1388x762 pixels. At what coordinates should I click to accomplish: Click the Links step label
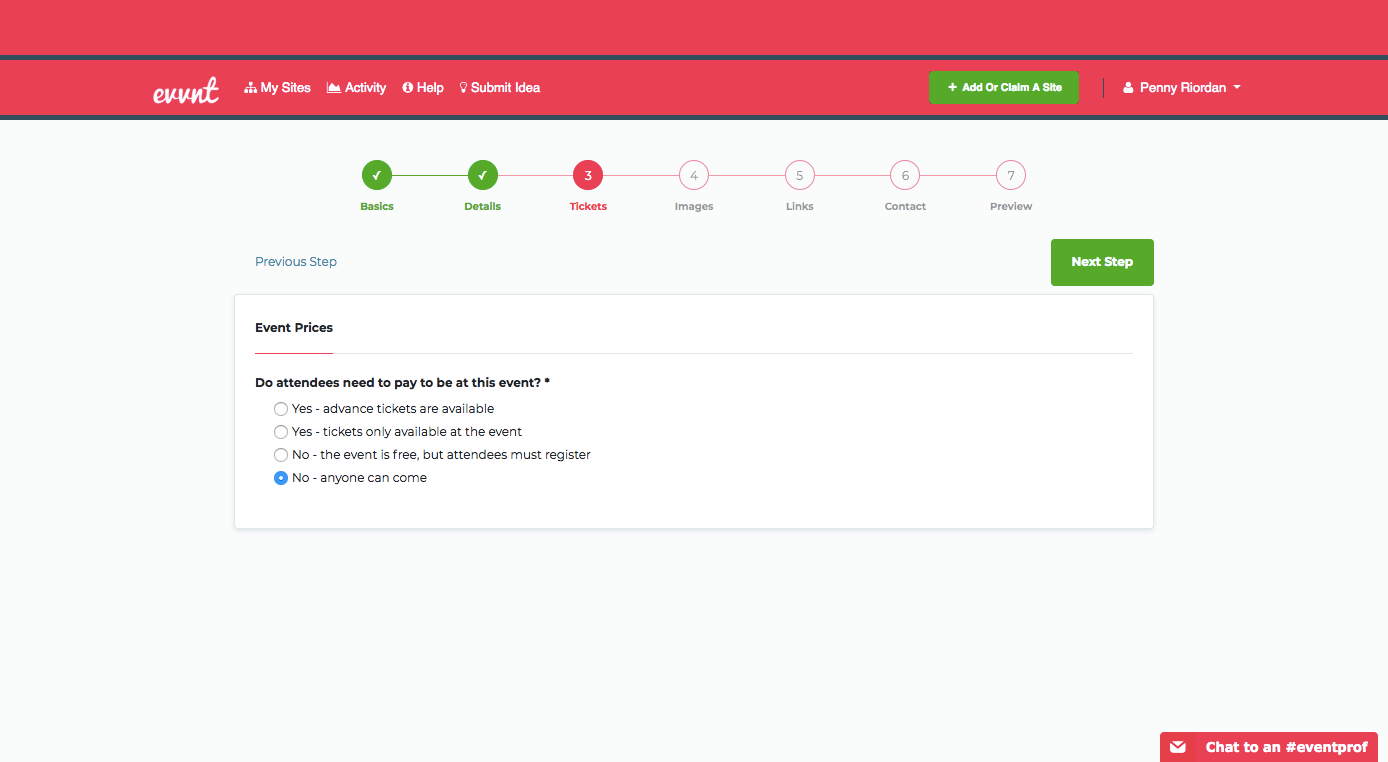click(800, 207)
